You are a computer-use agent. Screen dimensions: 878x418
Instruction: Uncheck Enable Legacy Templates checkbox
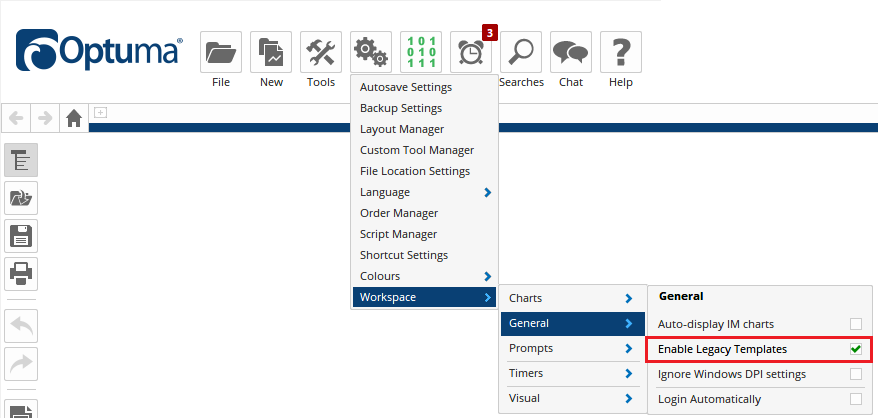856,349
